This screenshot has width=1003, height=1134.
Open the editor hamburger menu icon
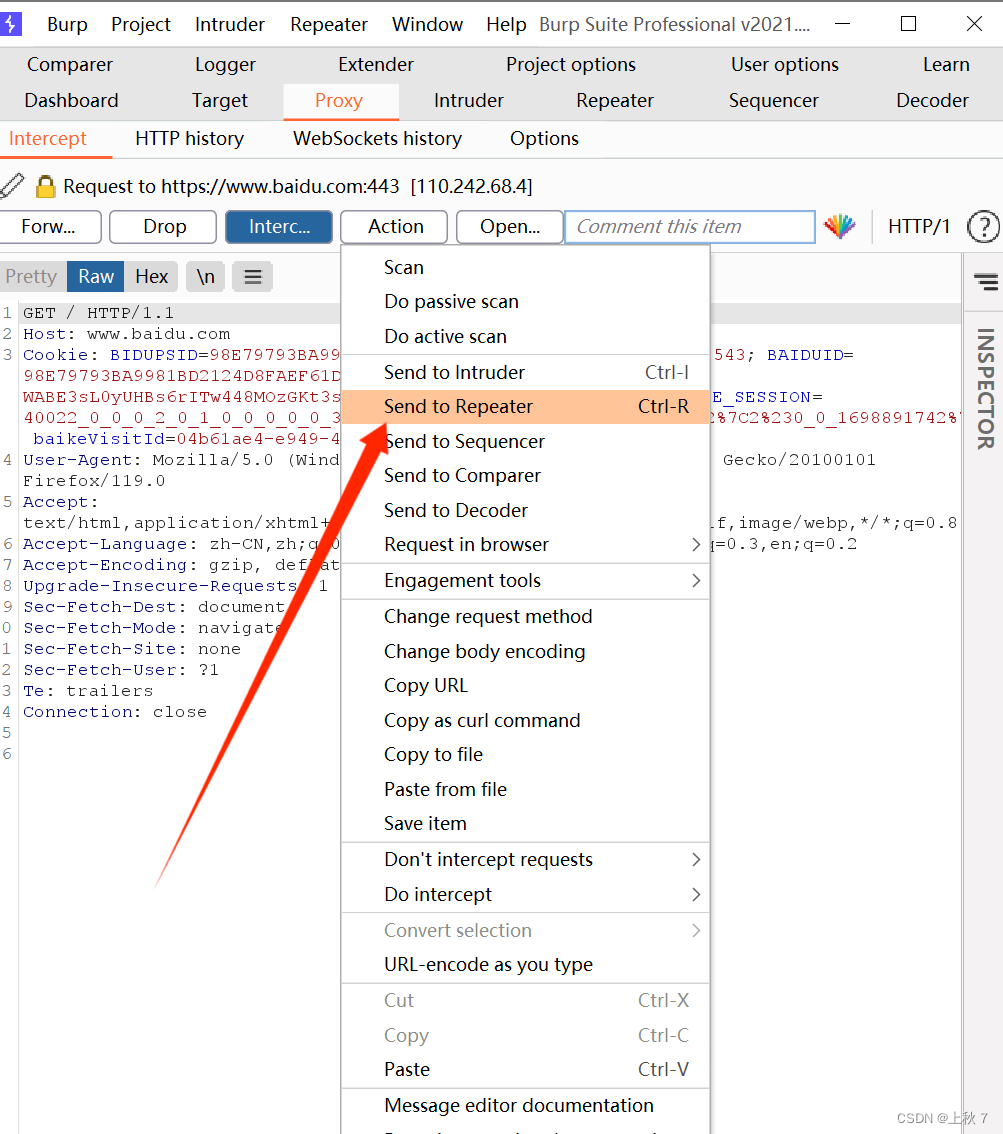pos(252,277)
